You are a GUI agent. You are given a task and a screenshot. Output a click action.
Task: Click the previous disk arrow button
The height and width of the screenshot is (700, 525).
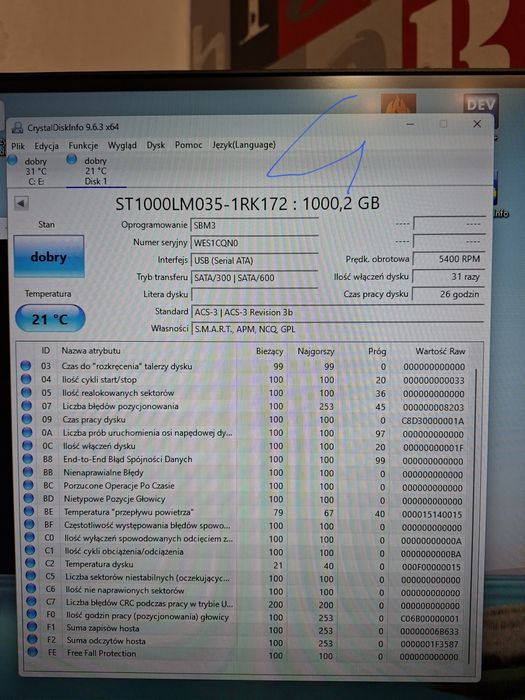[x=21, y=204]
